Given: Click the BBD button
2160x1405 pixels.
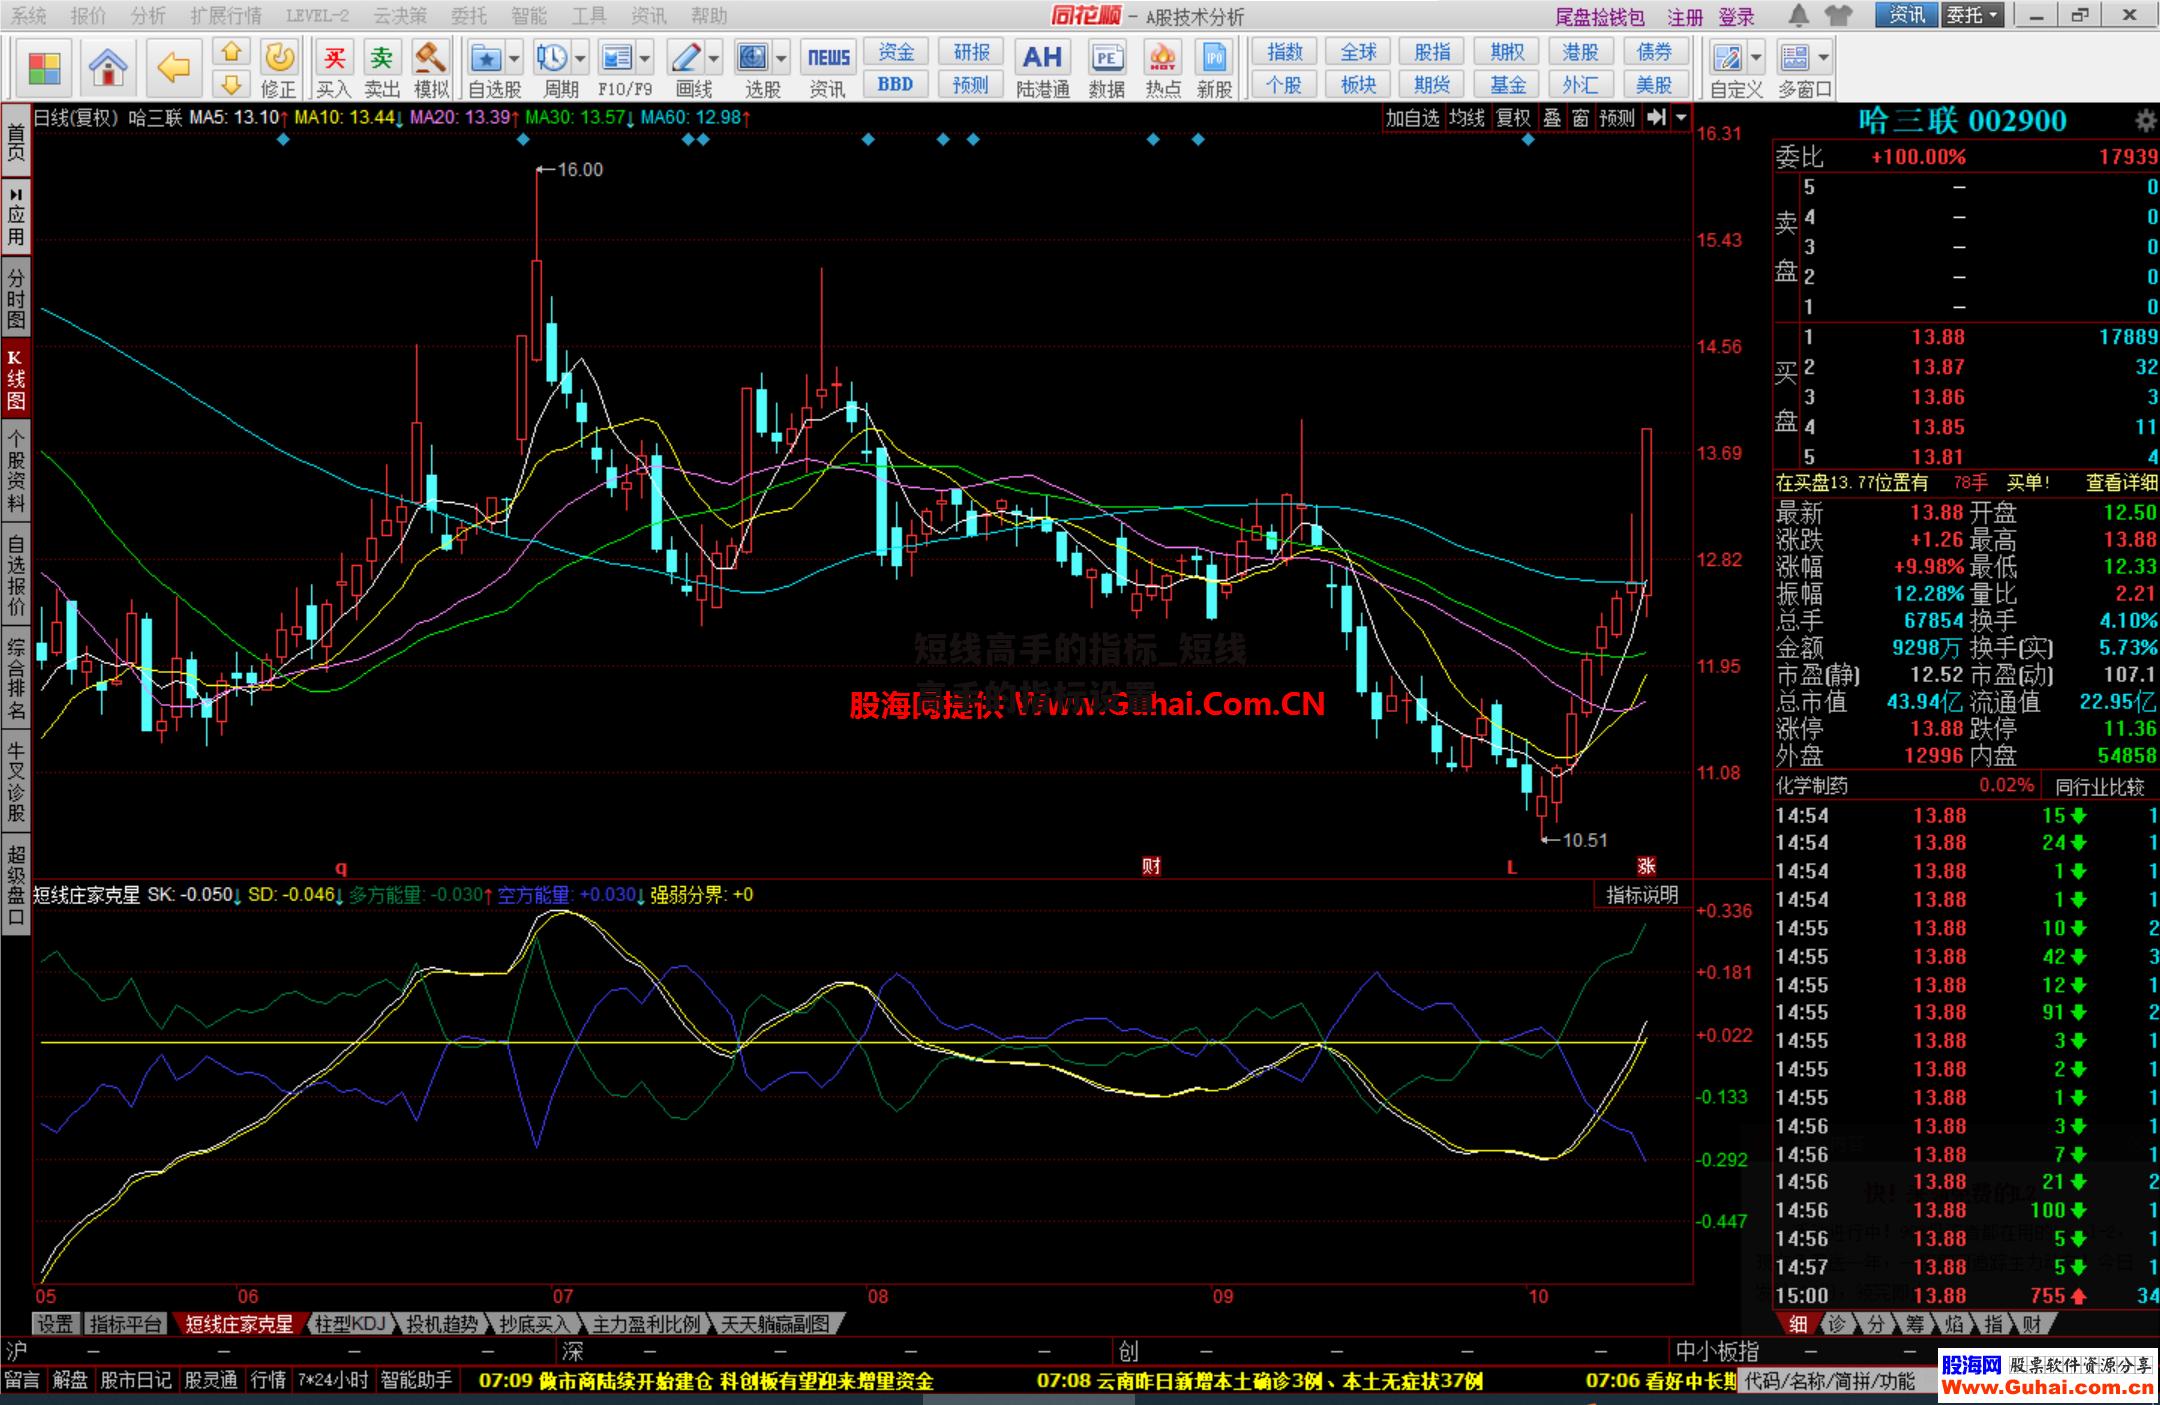Looking at the screenshot, I should [895, 84].
